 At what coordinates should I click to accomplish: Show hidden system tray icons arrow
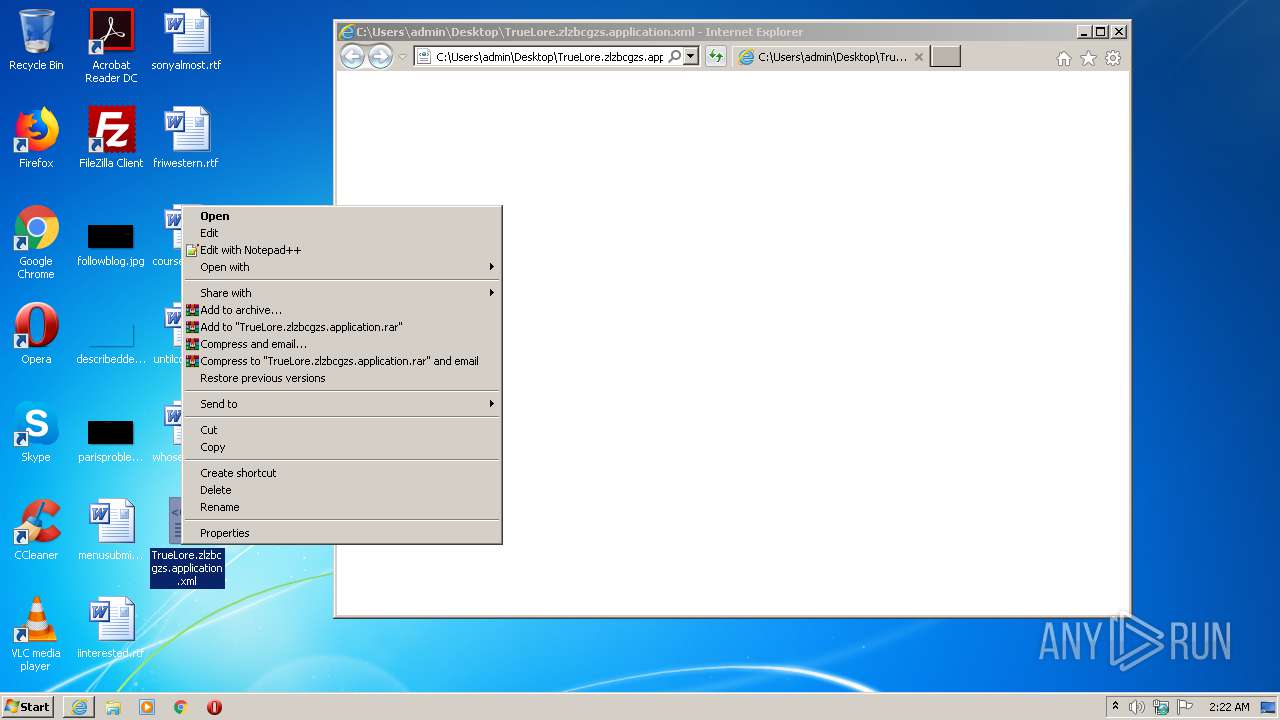pos(1115,706)
